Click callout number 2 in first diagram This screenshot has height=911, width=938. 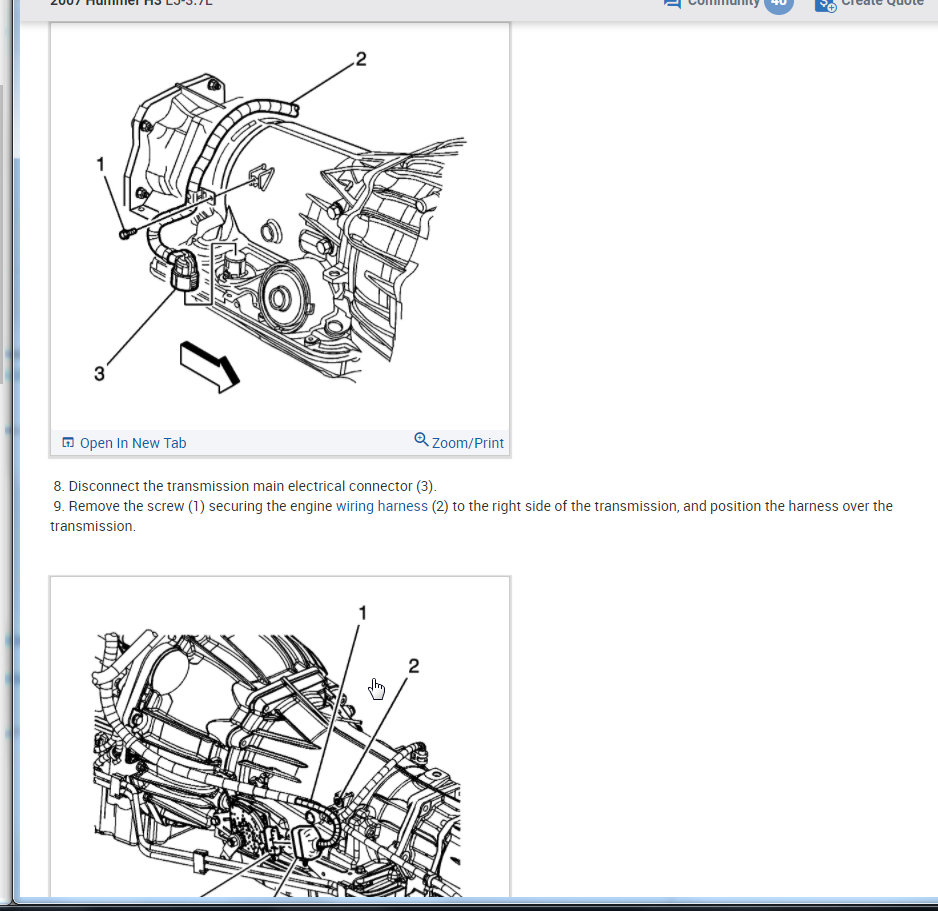click(360, 60)
